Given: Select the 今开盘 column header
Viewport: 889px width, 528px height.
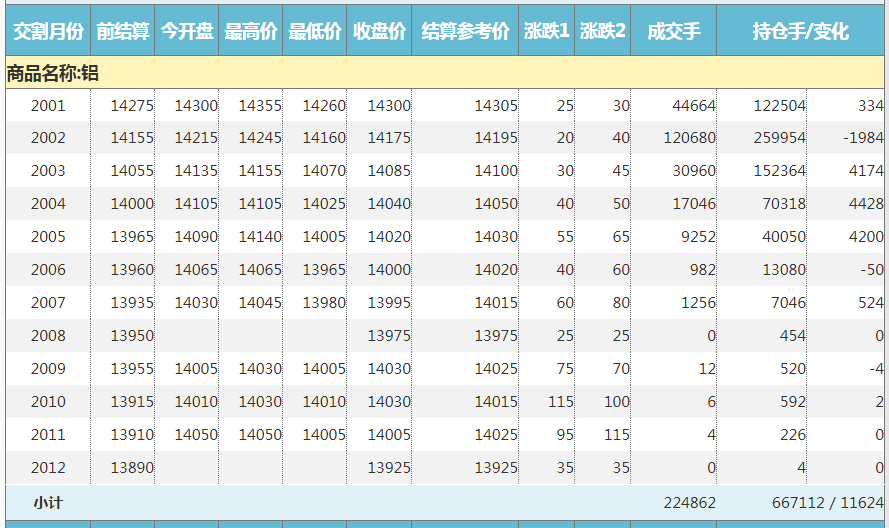Looking at the screenshot, I should (187, 32).
